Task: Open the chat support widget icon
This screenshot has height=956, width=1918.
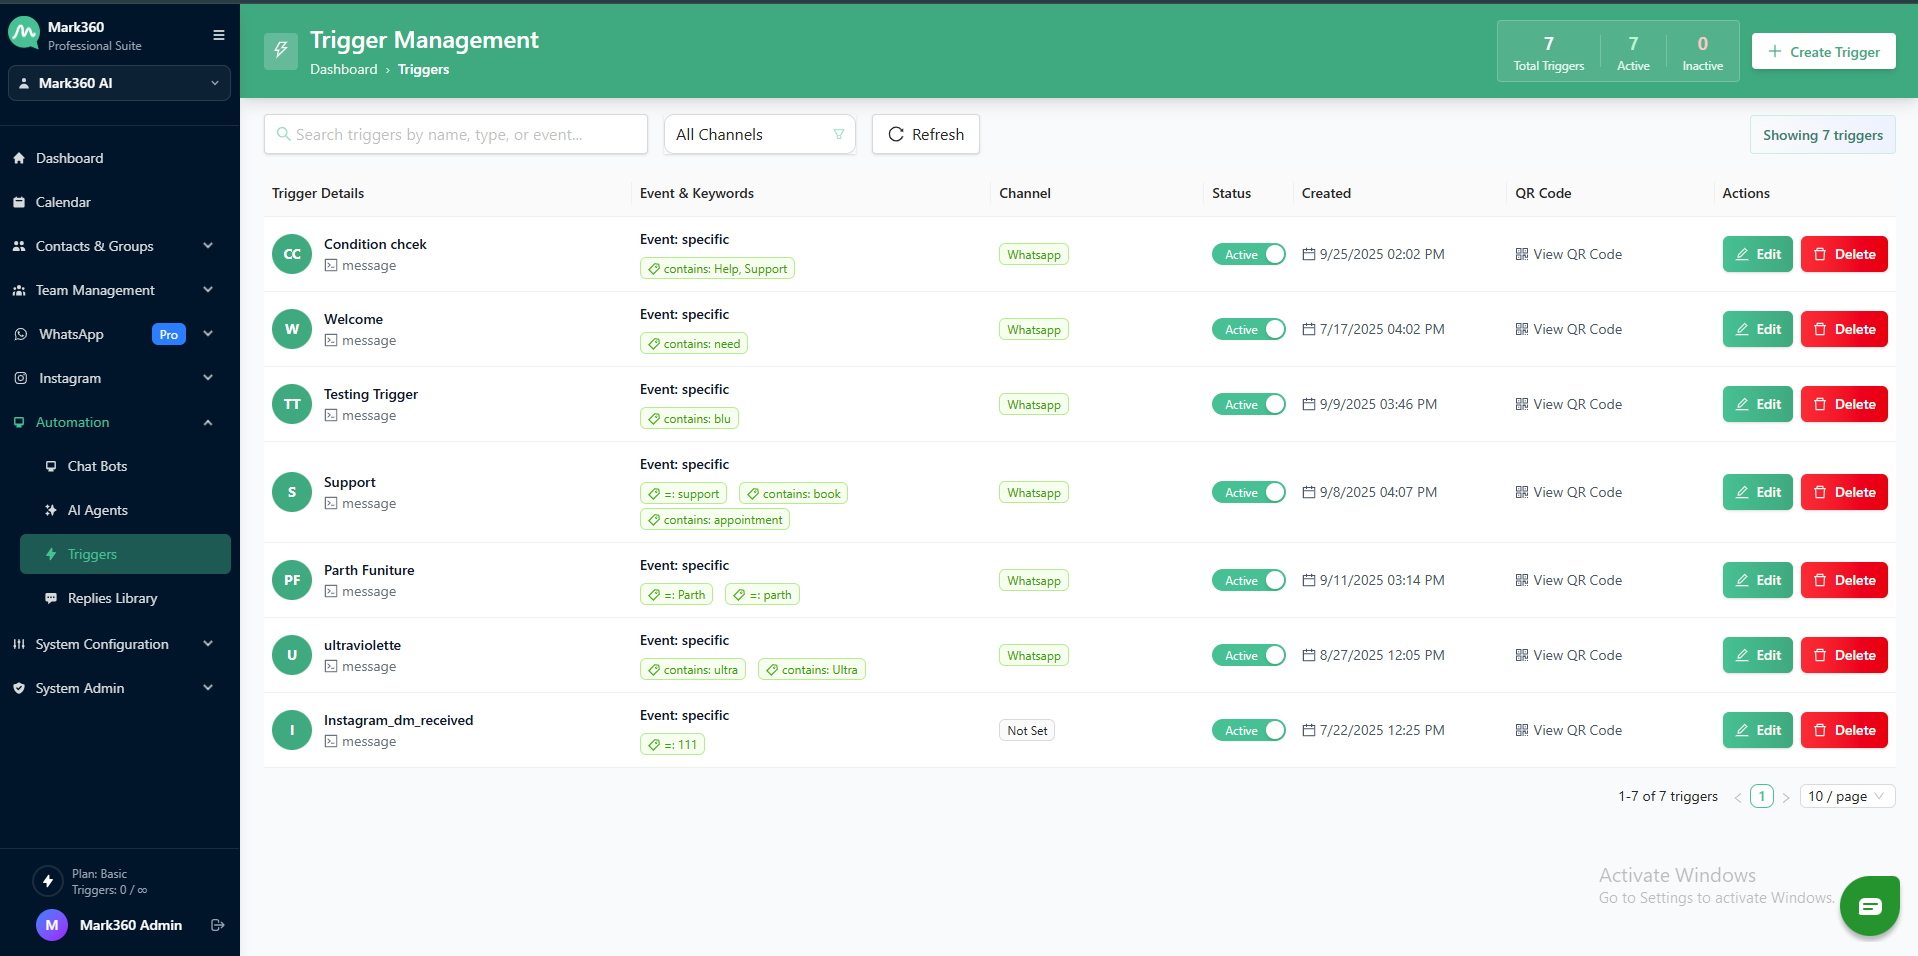Action: point(1869,906)
